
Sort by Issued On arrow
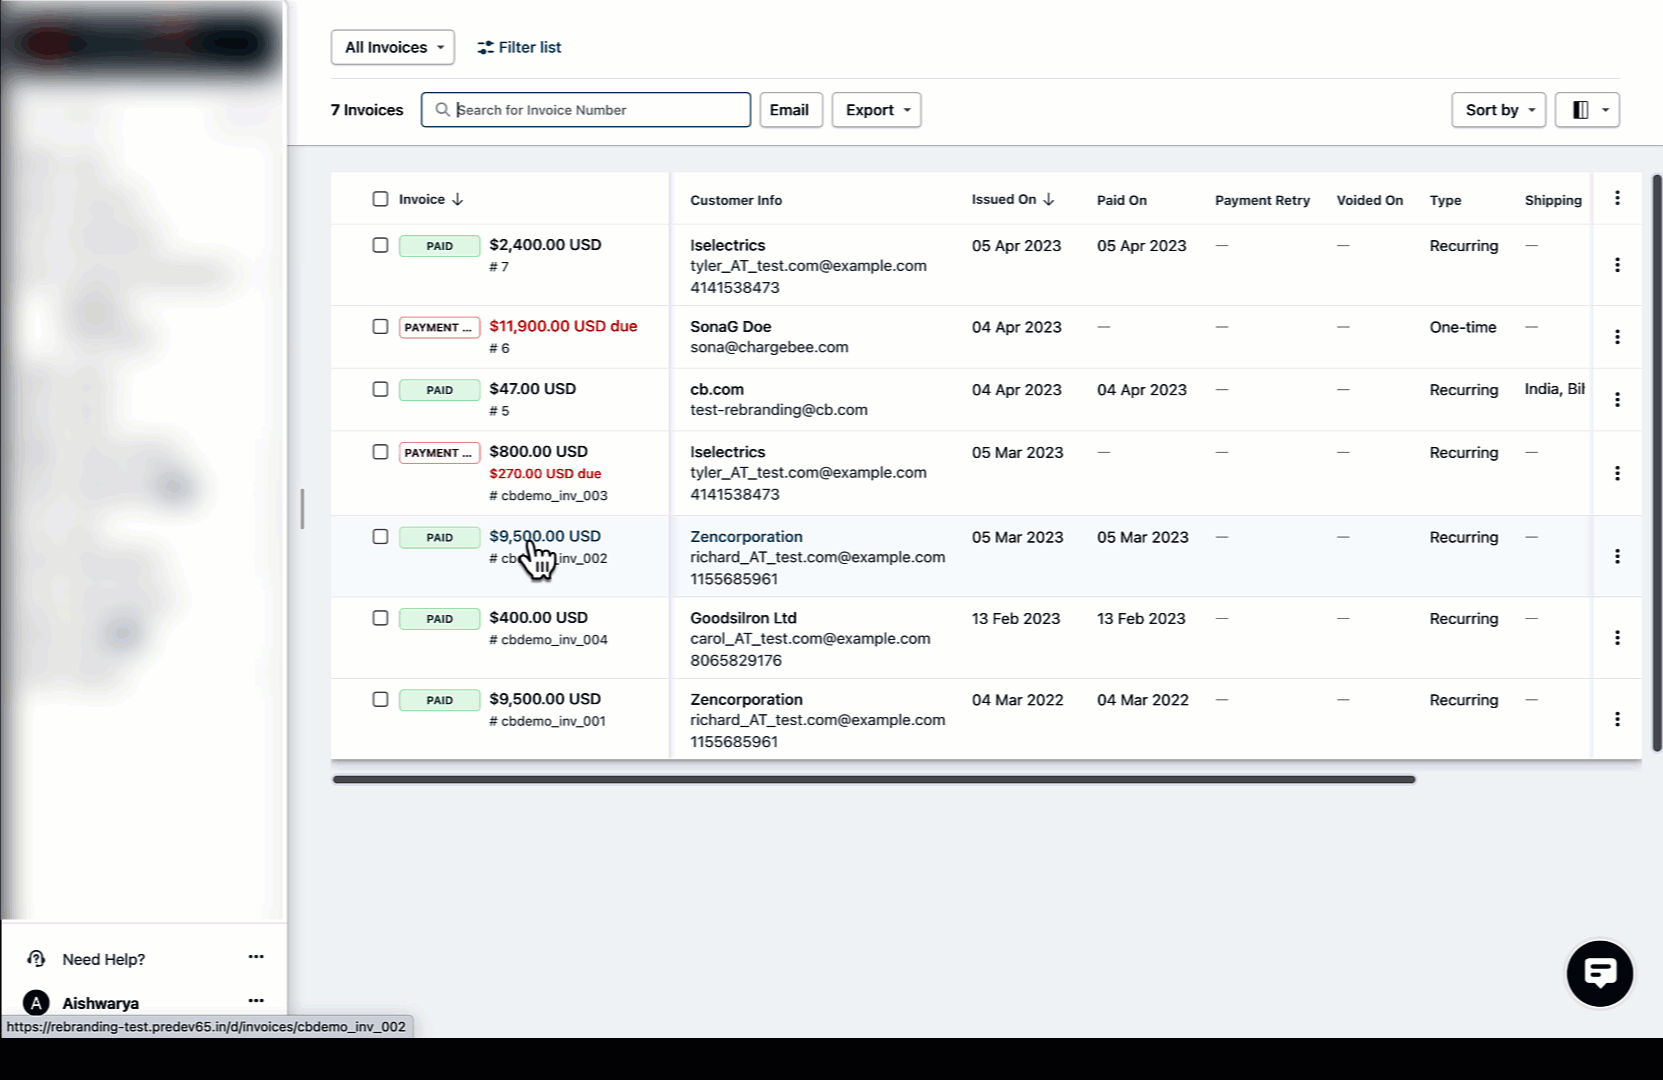[1048, 199]
